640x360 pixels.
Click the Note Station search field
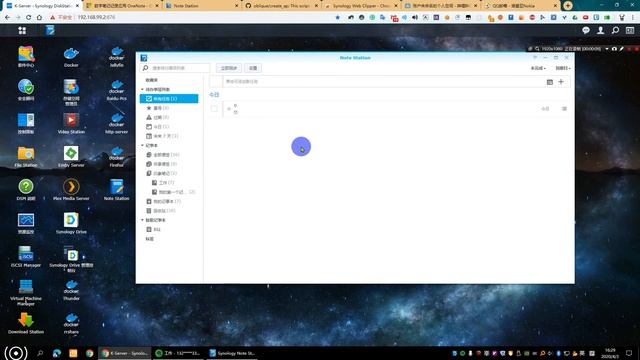point(175,68)
